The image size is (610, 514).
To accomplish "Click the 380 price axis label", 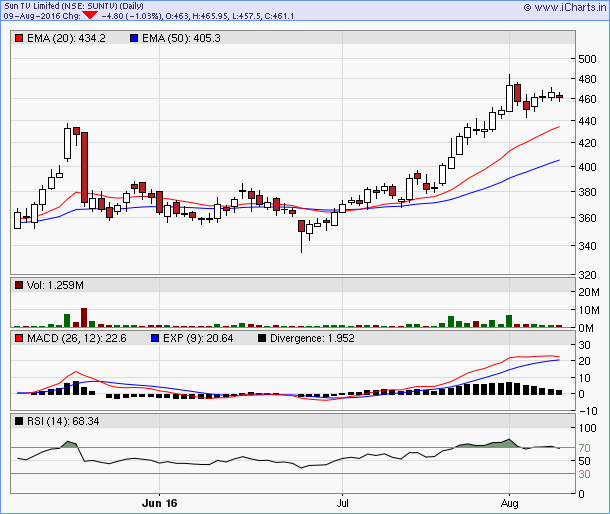I will click(x=587, y=192).
